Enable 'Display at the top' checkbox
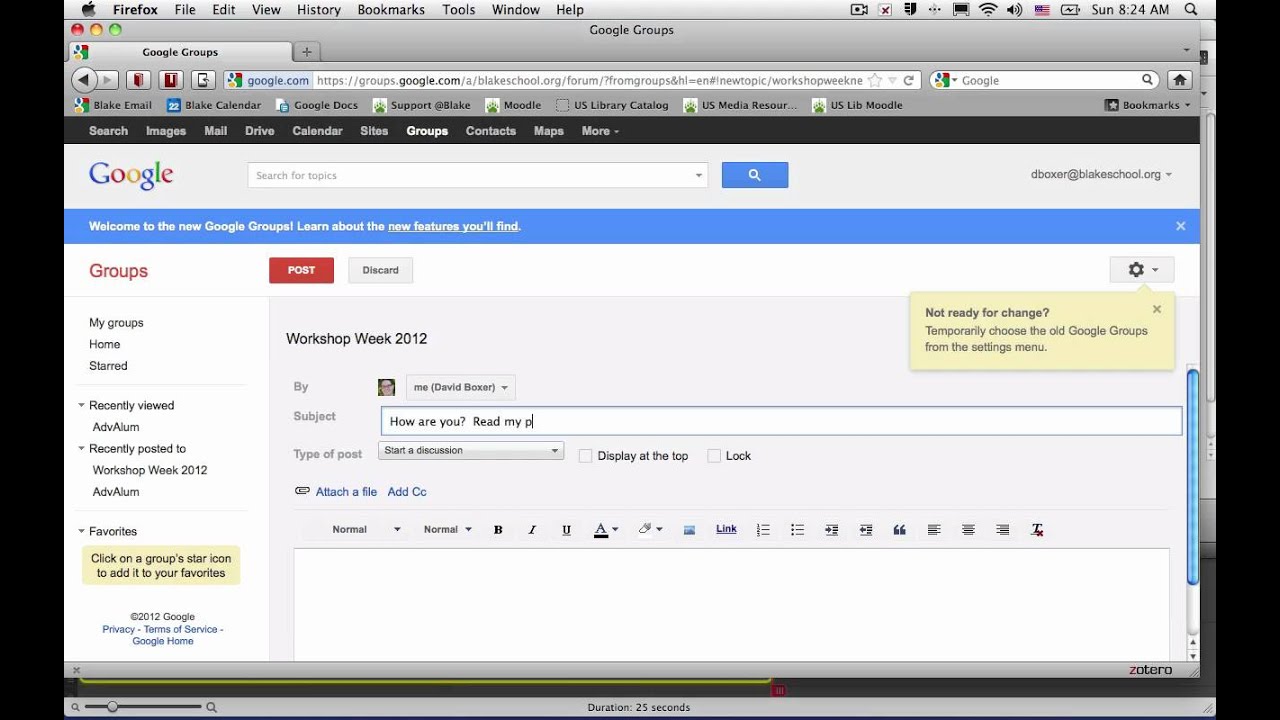The height and width of the screenshot is (720, 1280). click(586, 456)
